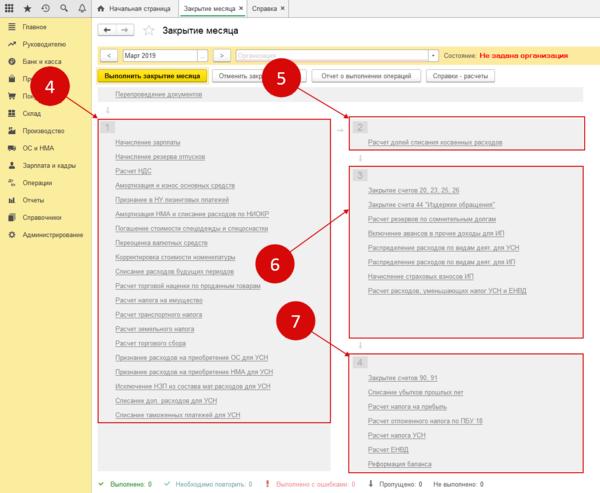The height and width of the screenshot is (493, 600).
Task: Click the ОС и НМА truck icon
Action: [12, 148]
